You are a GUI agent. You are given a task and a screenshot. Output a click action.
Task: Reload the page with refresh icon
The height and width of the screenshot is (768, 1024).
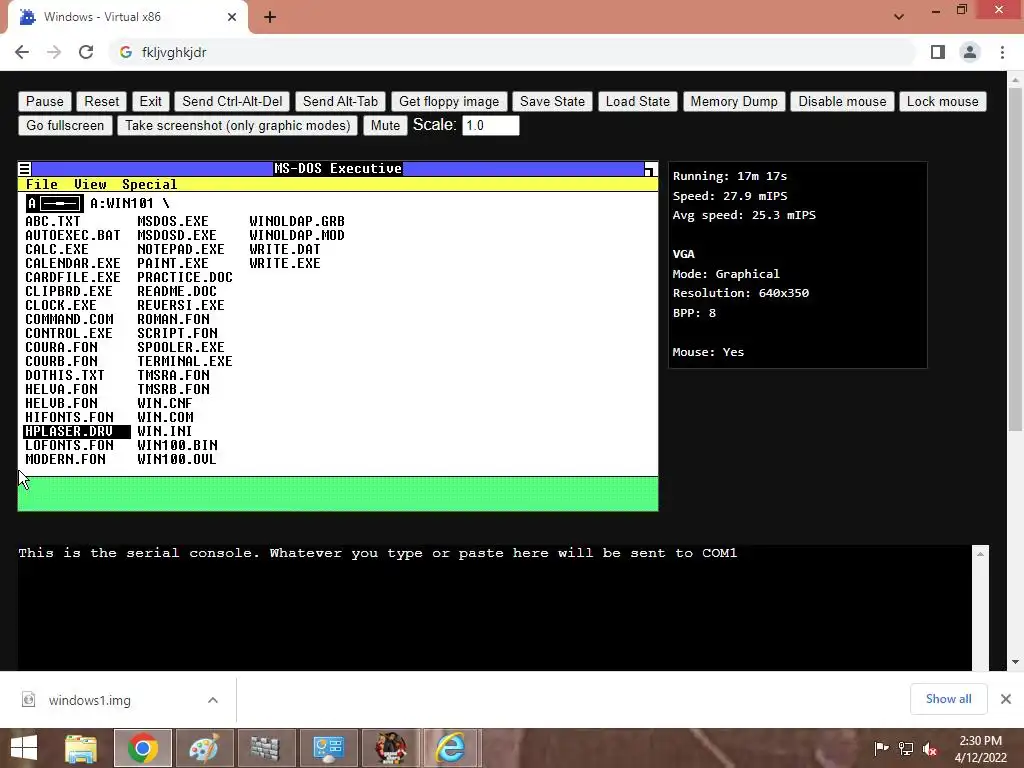(x=86, y=52)
